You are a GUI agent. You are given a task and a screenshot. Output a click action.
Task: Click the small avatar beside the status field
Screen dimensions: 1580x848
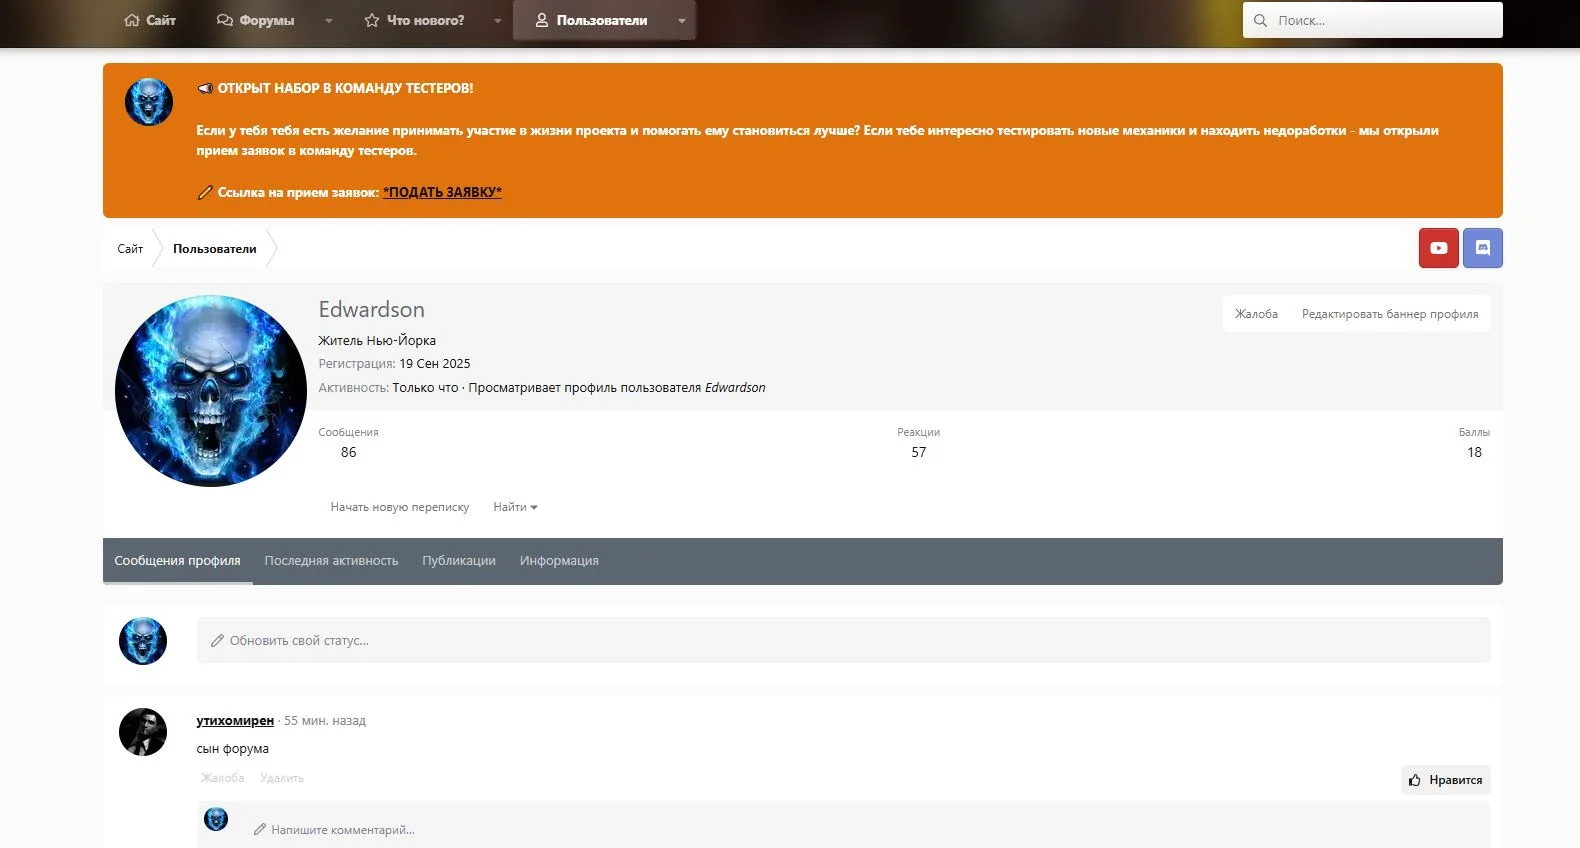click(x=143, y=641)
